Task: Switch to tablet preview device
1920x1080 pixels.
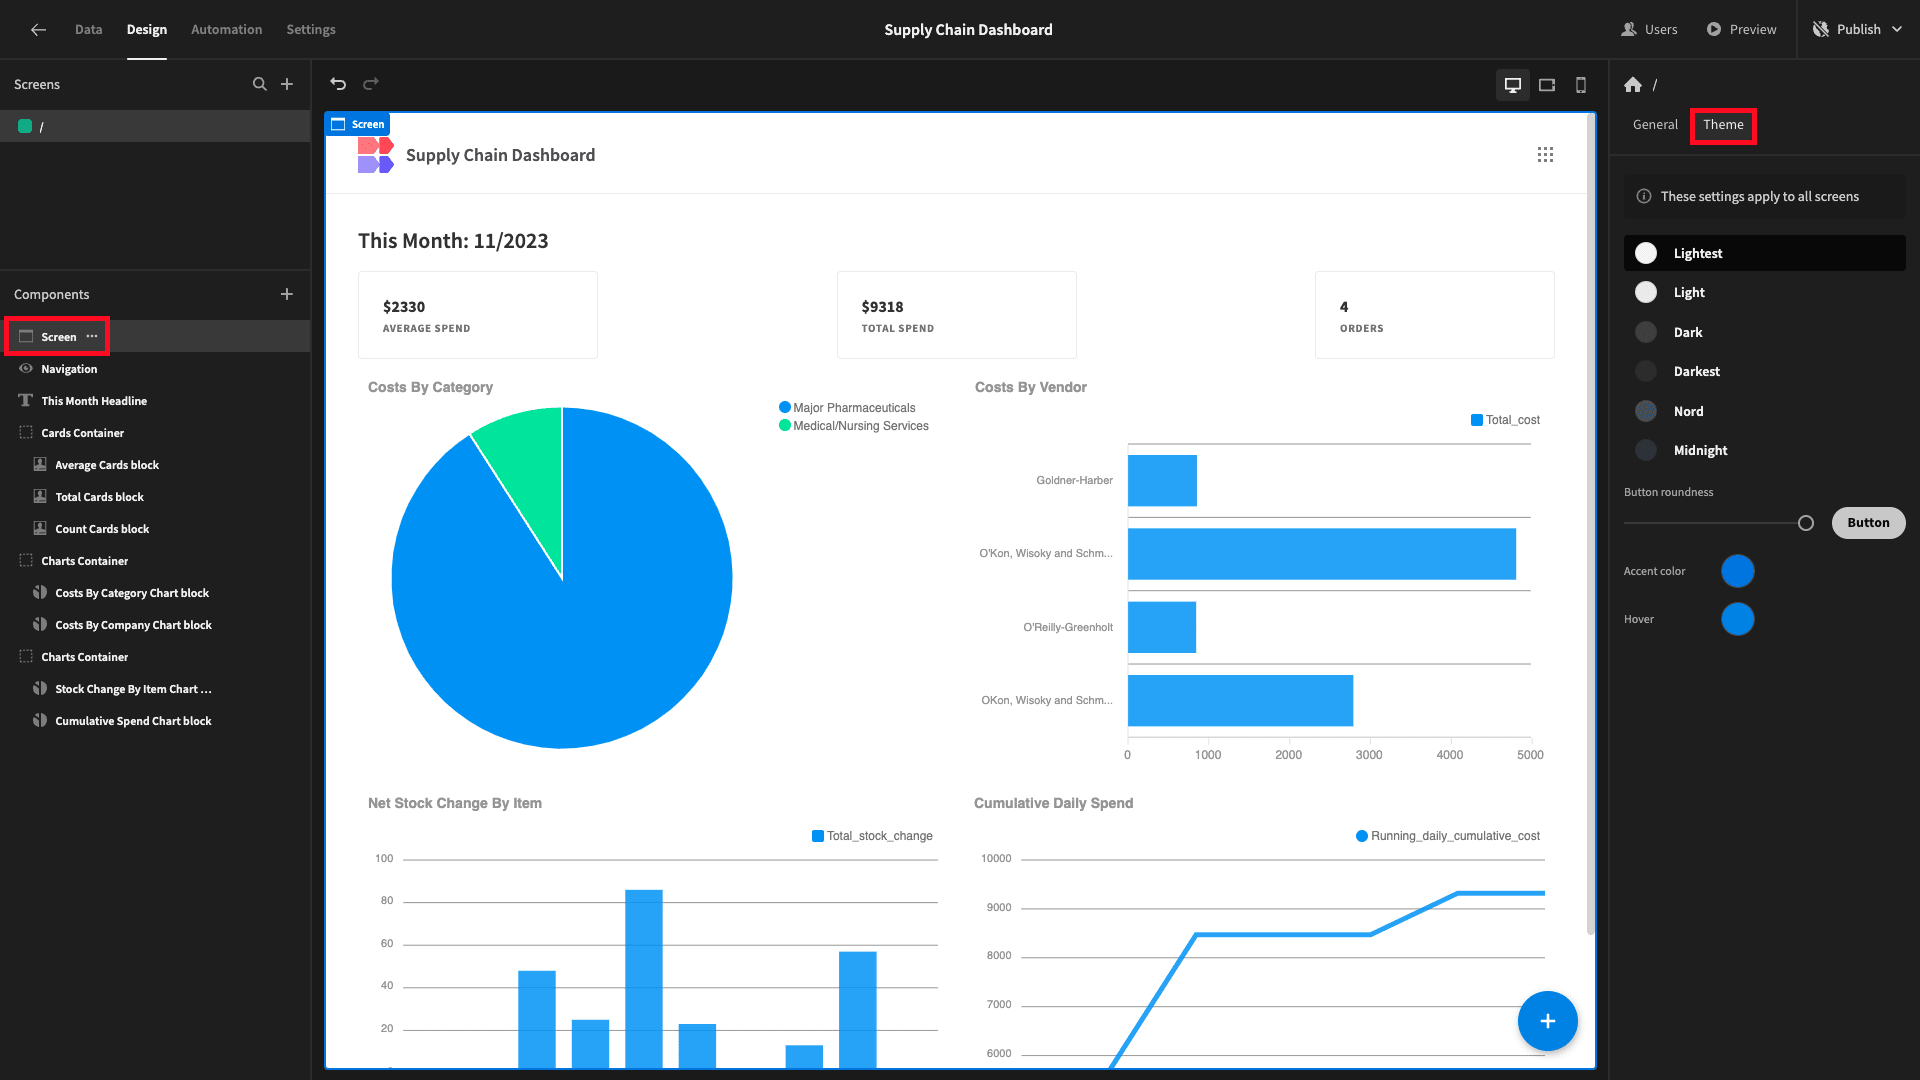Action: click(x=1547, y=85)
